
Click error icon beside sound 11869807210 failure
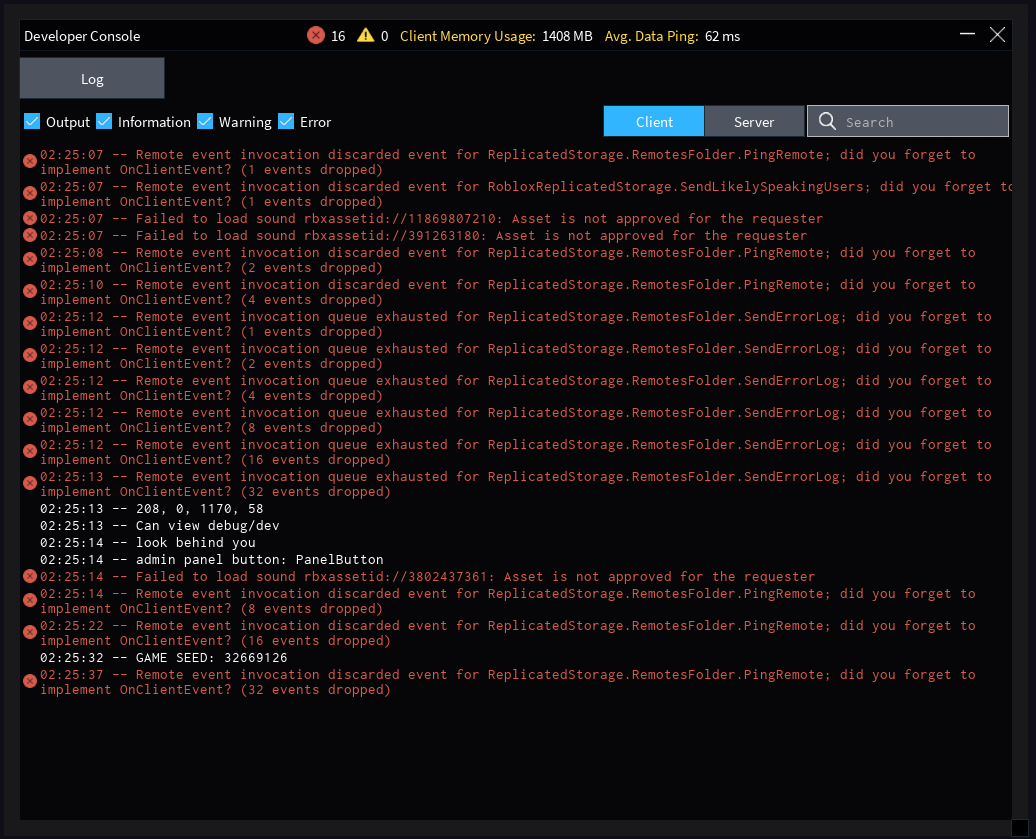(30, 218)
